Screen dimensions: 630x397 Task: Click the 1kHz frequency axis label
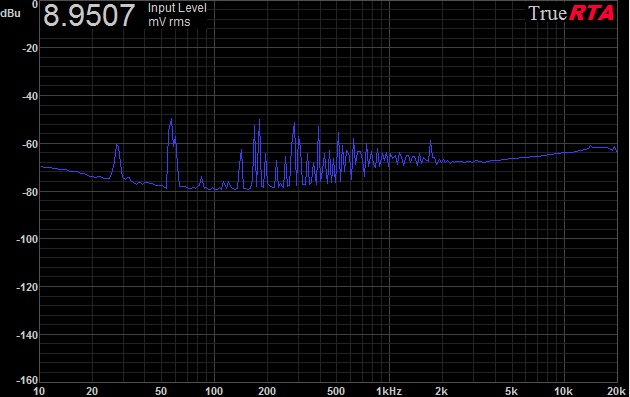coord(389,391)
